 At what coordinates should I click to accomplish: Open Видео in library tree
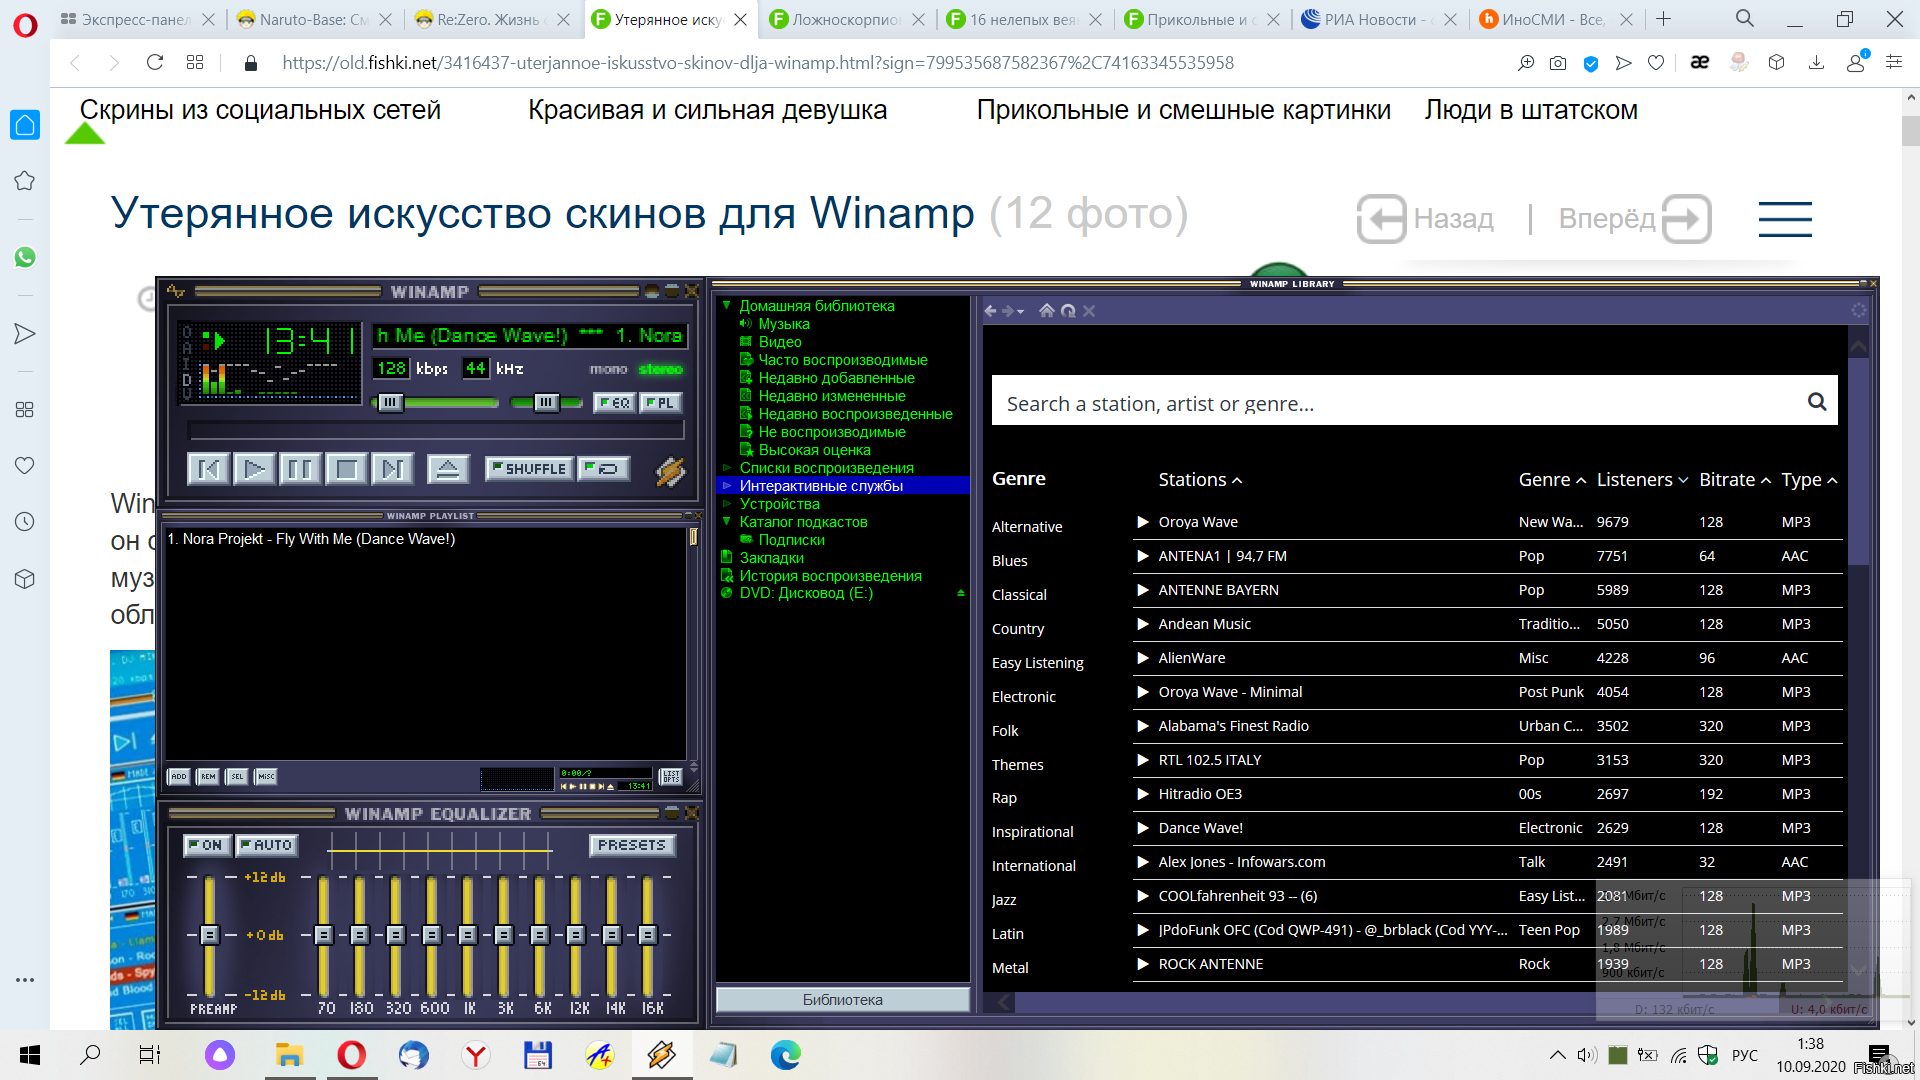point(780,342)
